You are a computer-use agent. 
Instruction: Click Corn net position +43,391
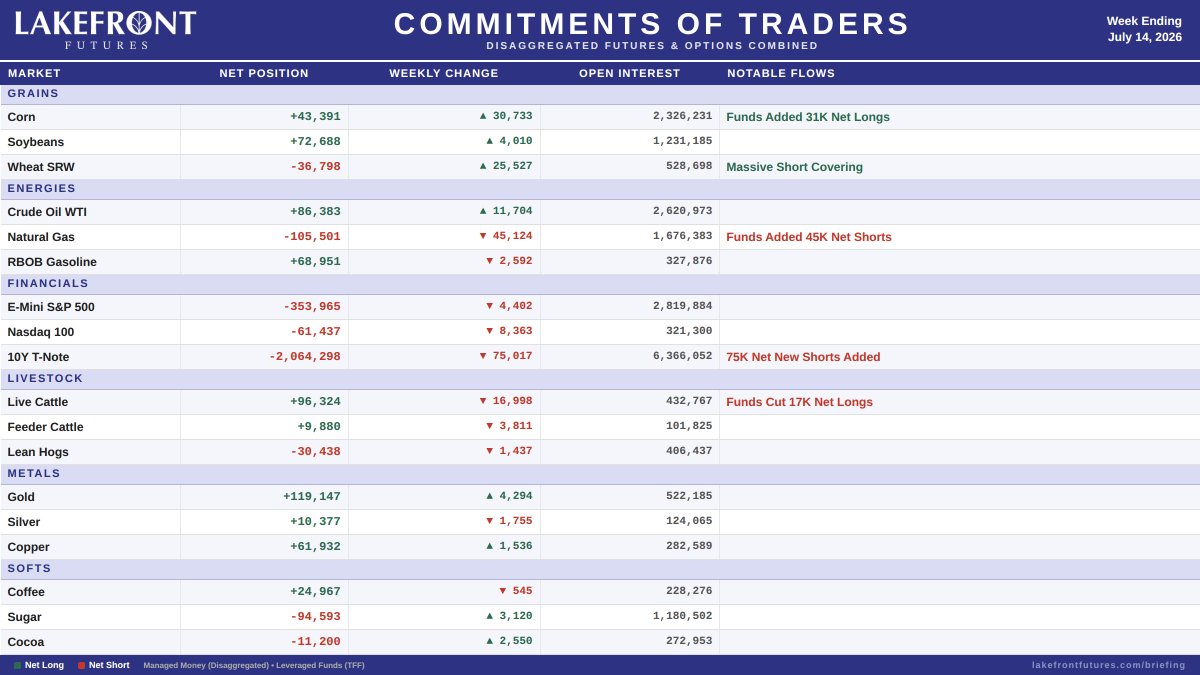click(x=315, y=117)
